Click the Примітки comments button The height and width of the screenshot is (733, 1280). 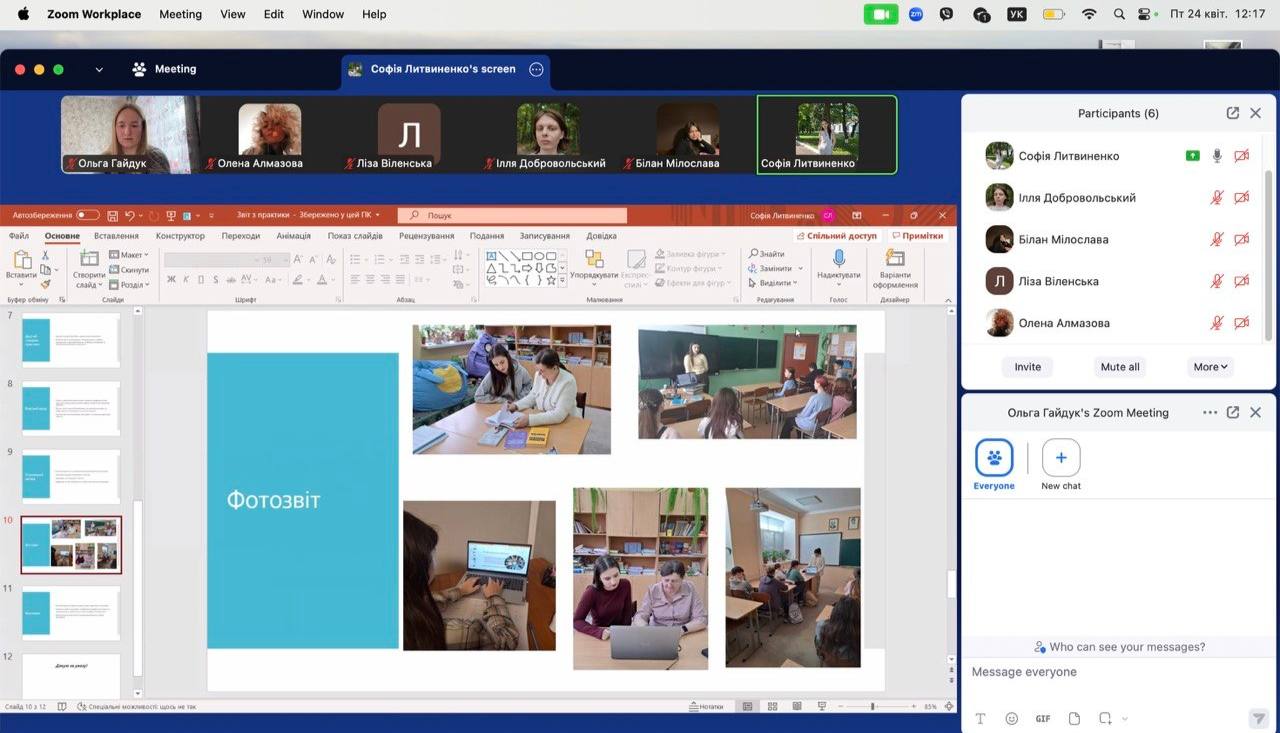coord(917,236)
